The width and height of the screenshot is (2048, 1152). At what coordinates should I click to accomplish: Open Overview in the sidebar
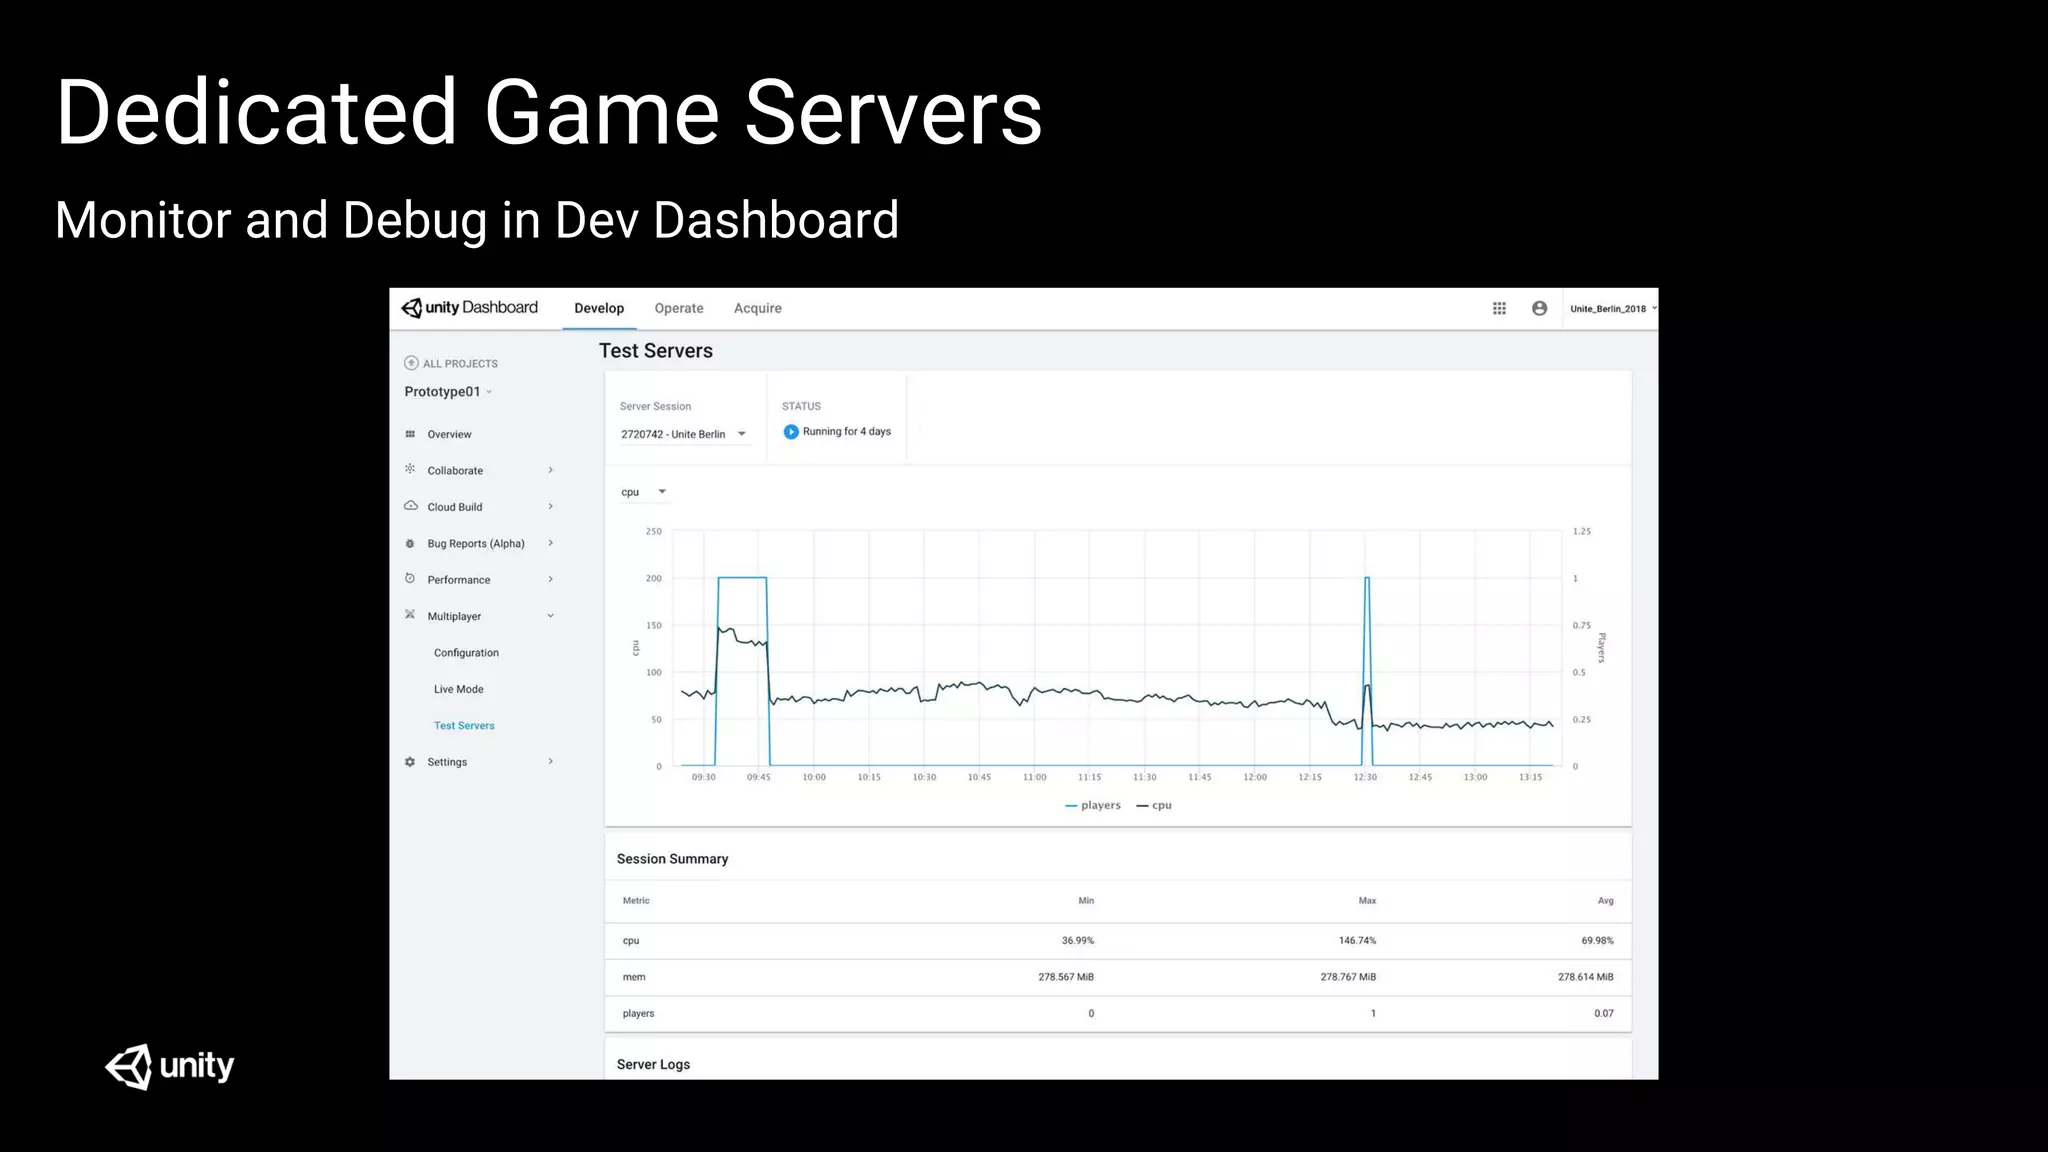click(x=449, y=434)
